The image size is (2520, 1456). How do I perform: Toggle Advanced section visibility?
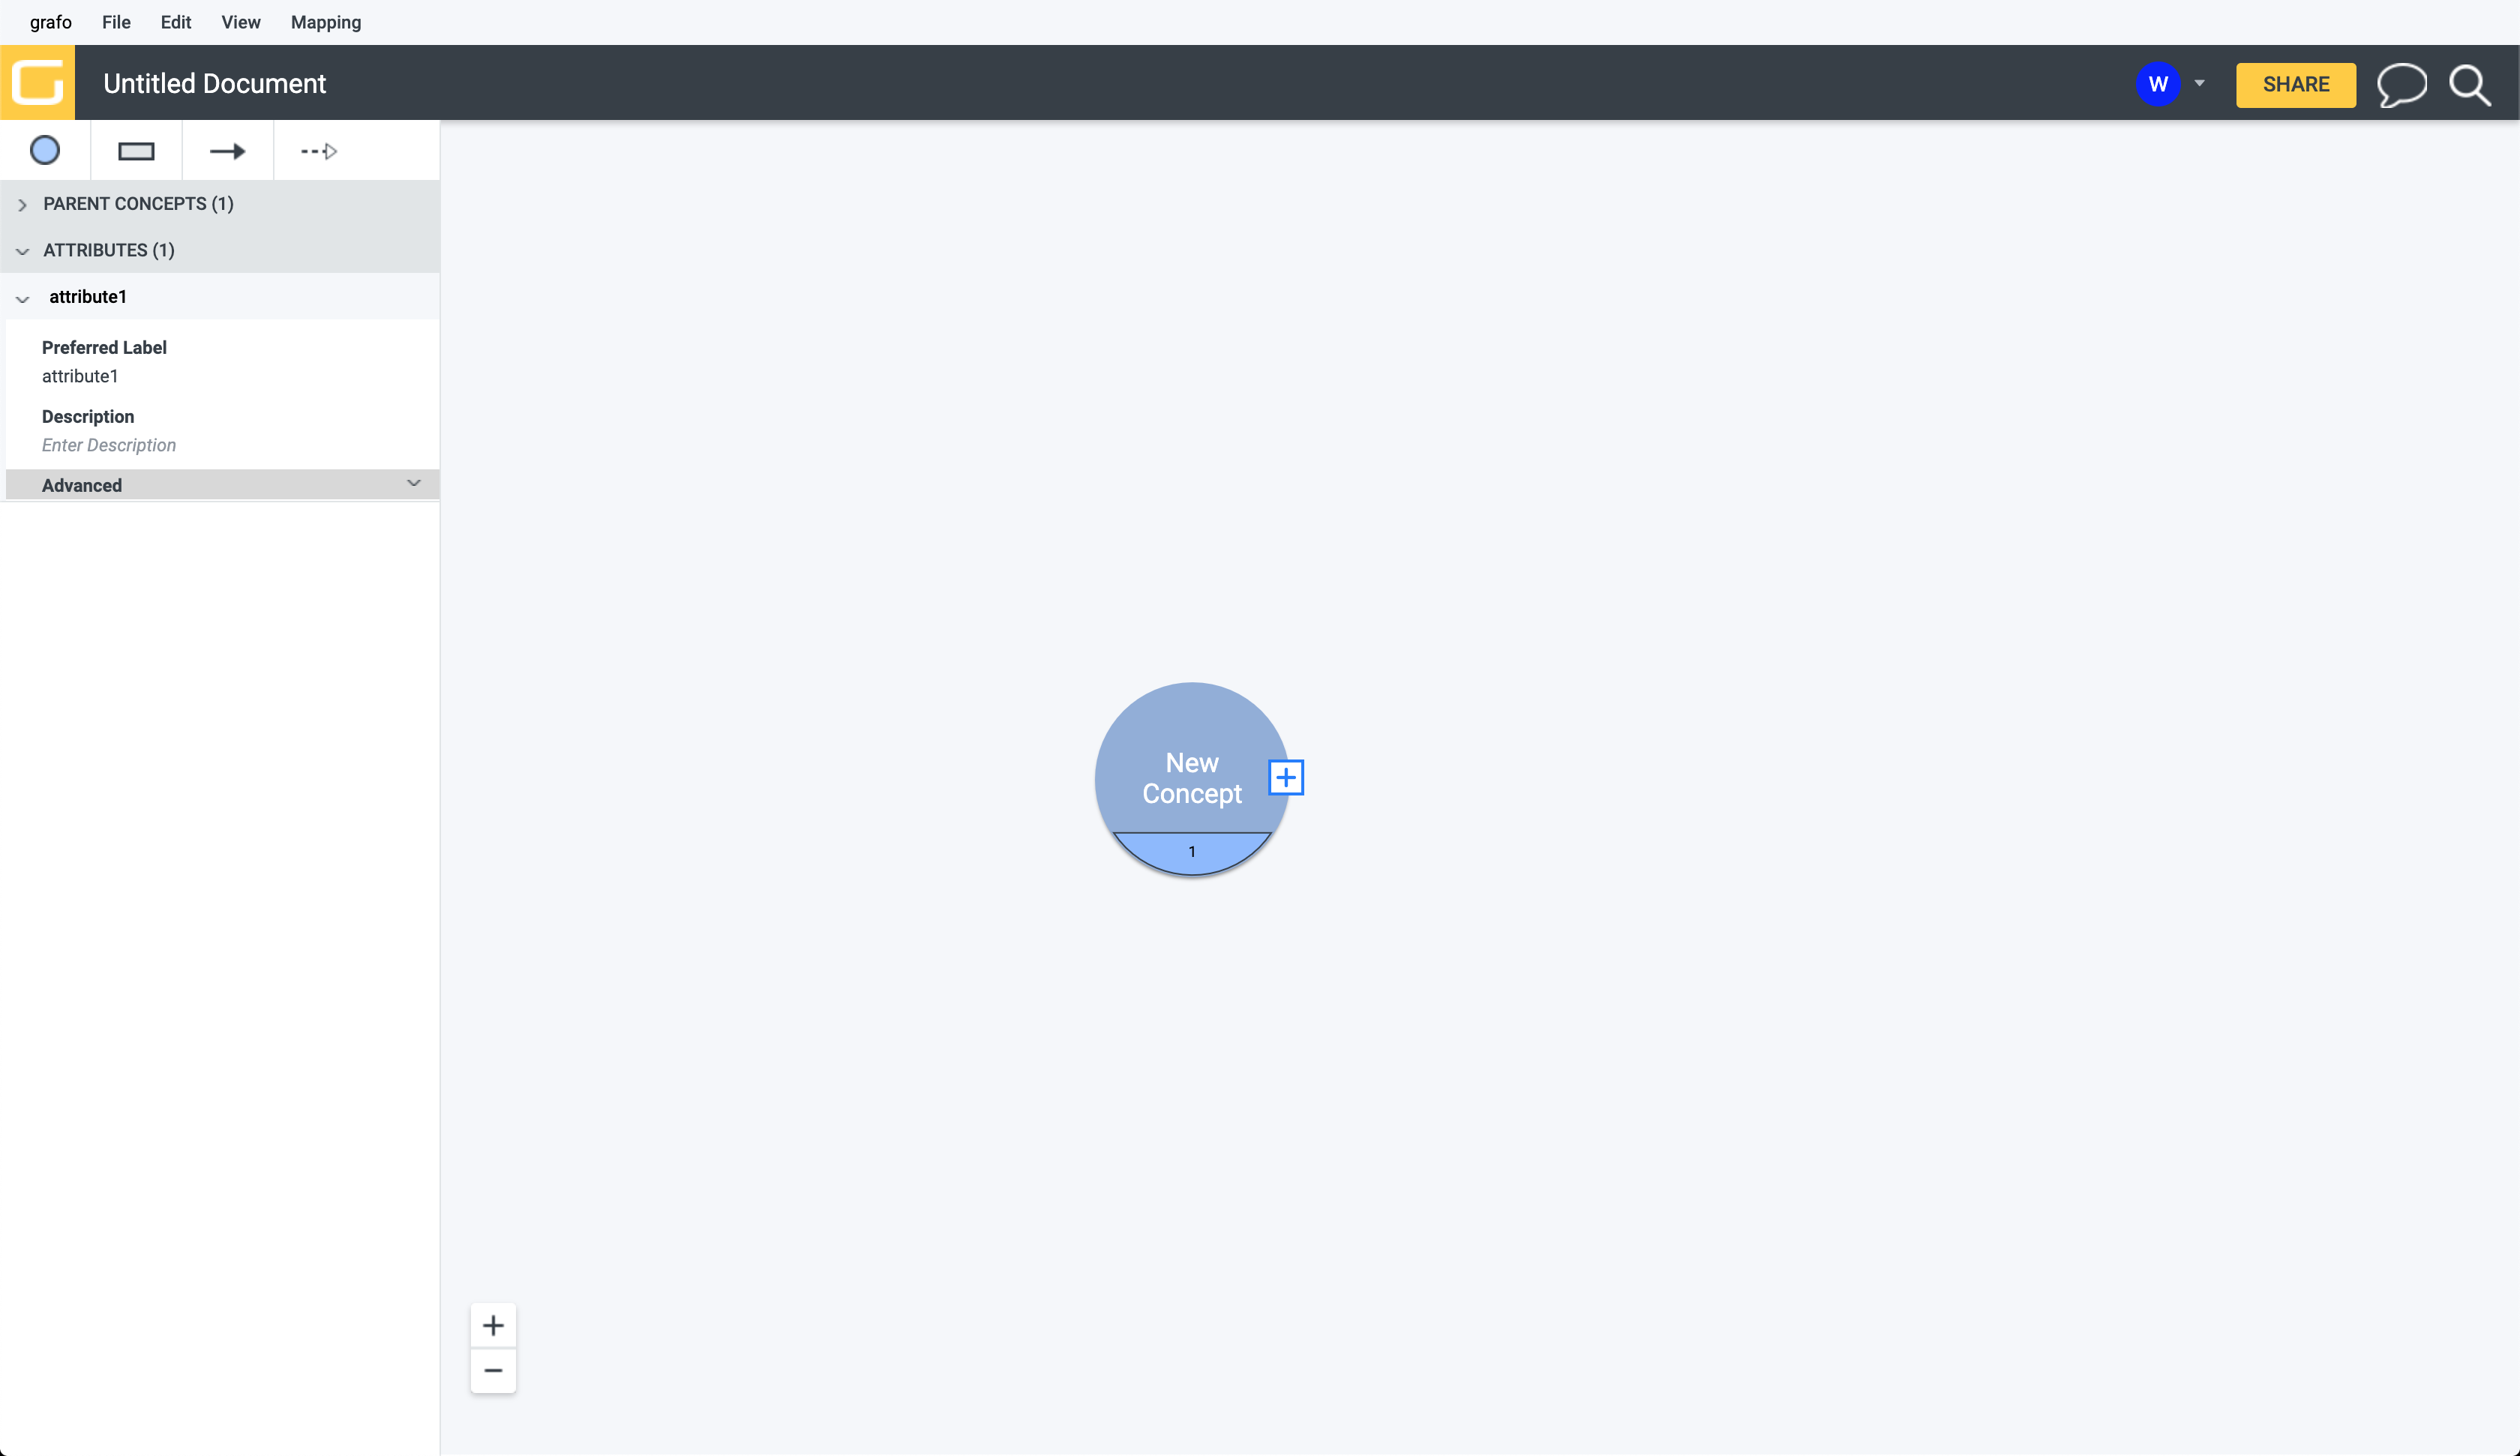pyautogui.click(x=414, y=484)
